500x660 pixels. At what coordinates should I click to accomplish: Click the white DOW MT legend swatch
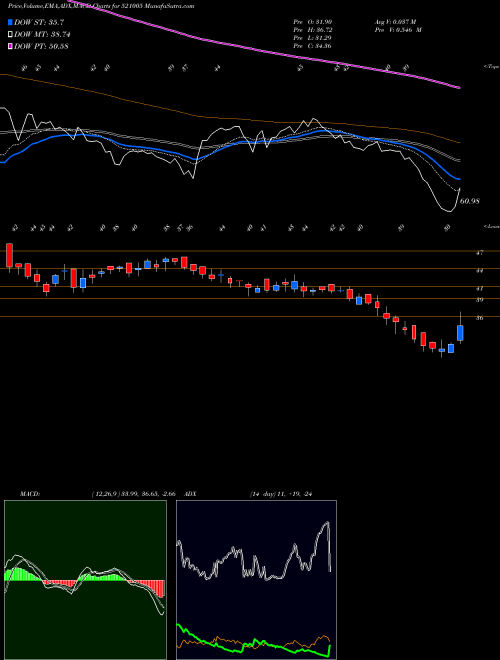coord(10,34)
